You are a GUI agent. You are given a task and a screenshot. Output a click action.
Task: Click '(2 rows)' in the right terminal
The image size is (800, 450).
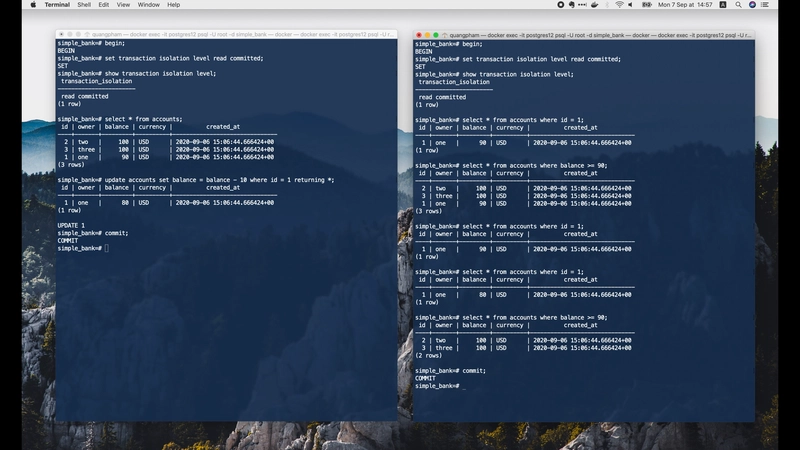[429, 356]
